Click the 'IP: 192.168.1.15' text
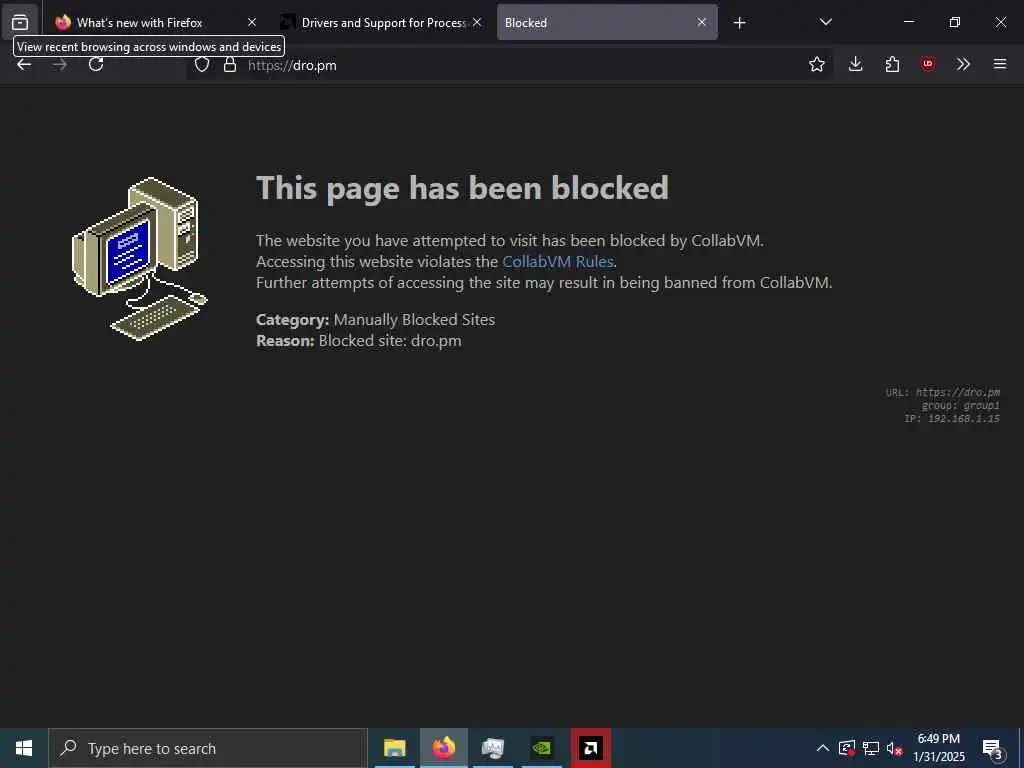Image resolution: width=1024 pixels, height=768 pixels. click(952, 419)
